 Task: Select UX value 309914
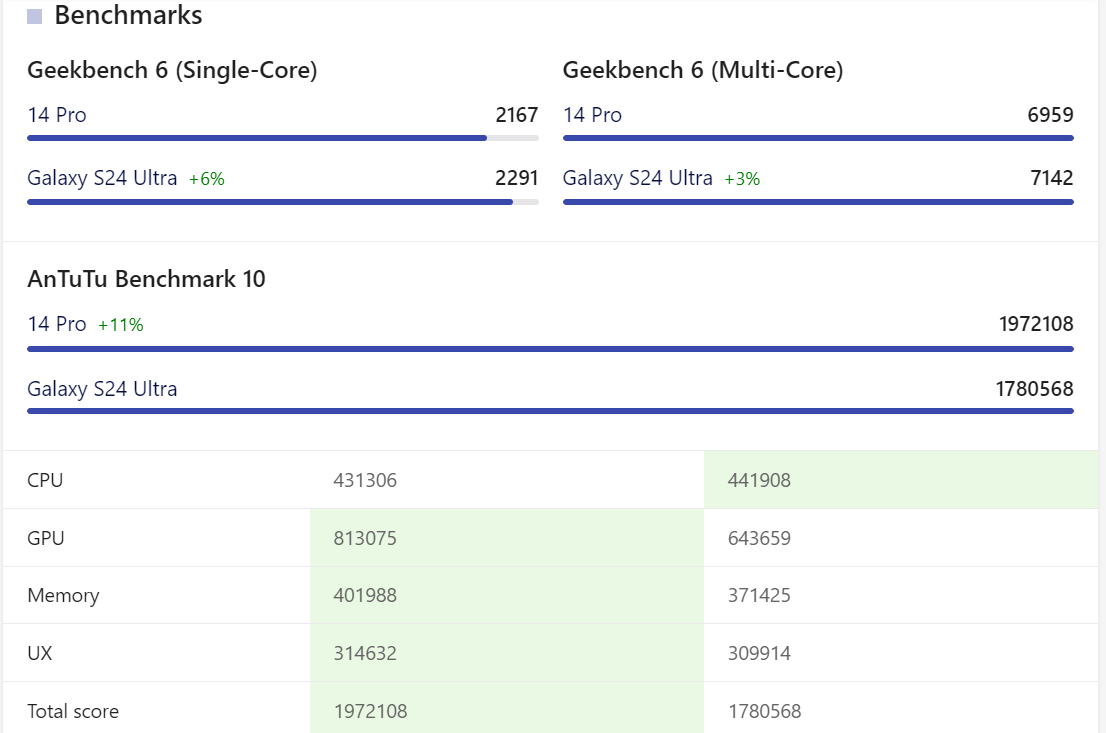coord(759,653)
